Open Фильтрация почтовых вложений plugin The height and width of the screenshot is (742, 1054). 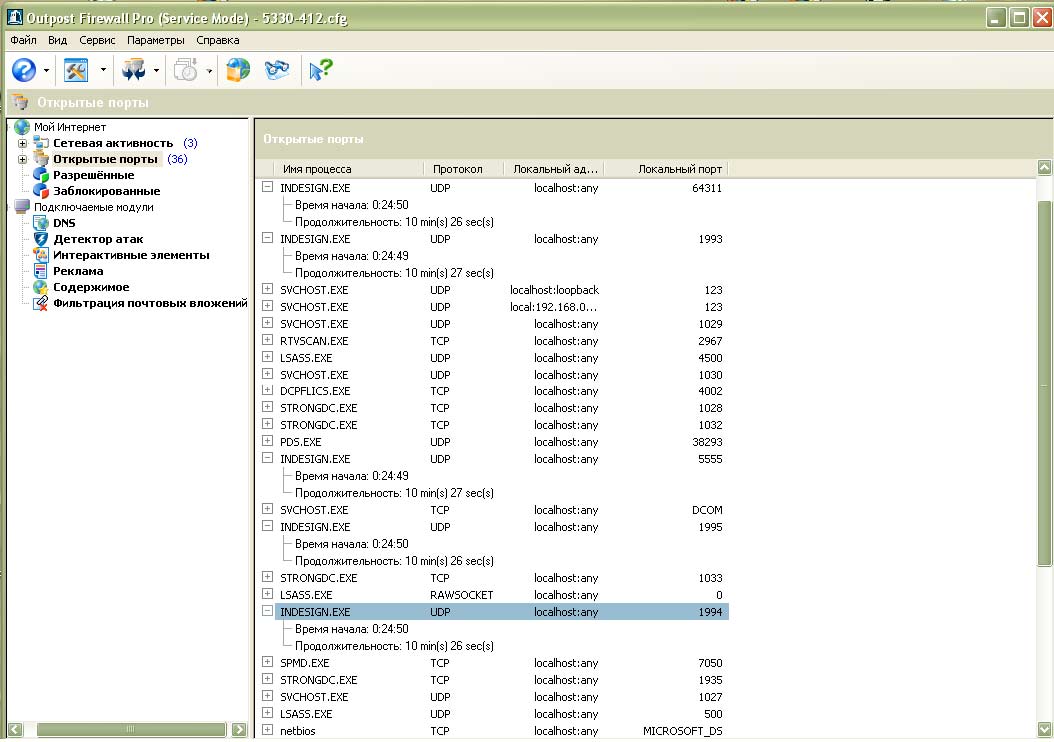(x=150, y=303)
